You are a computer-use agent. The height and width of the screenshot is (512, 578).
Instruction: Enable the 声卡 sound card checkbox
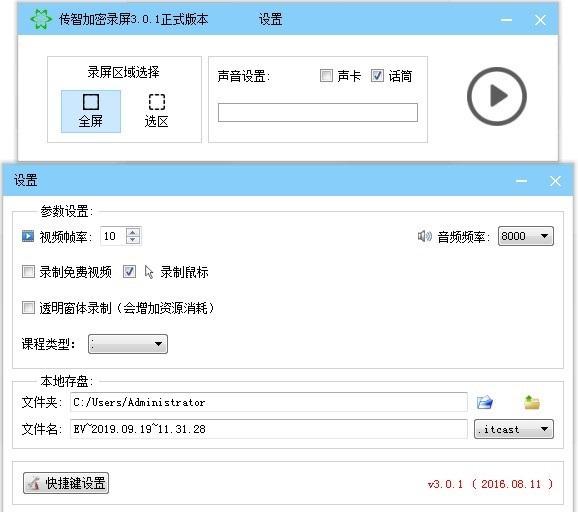click(326, 76)
